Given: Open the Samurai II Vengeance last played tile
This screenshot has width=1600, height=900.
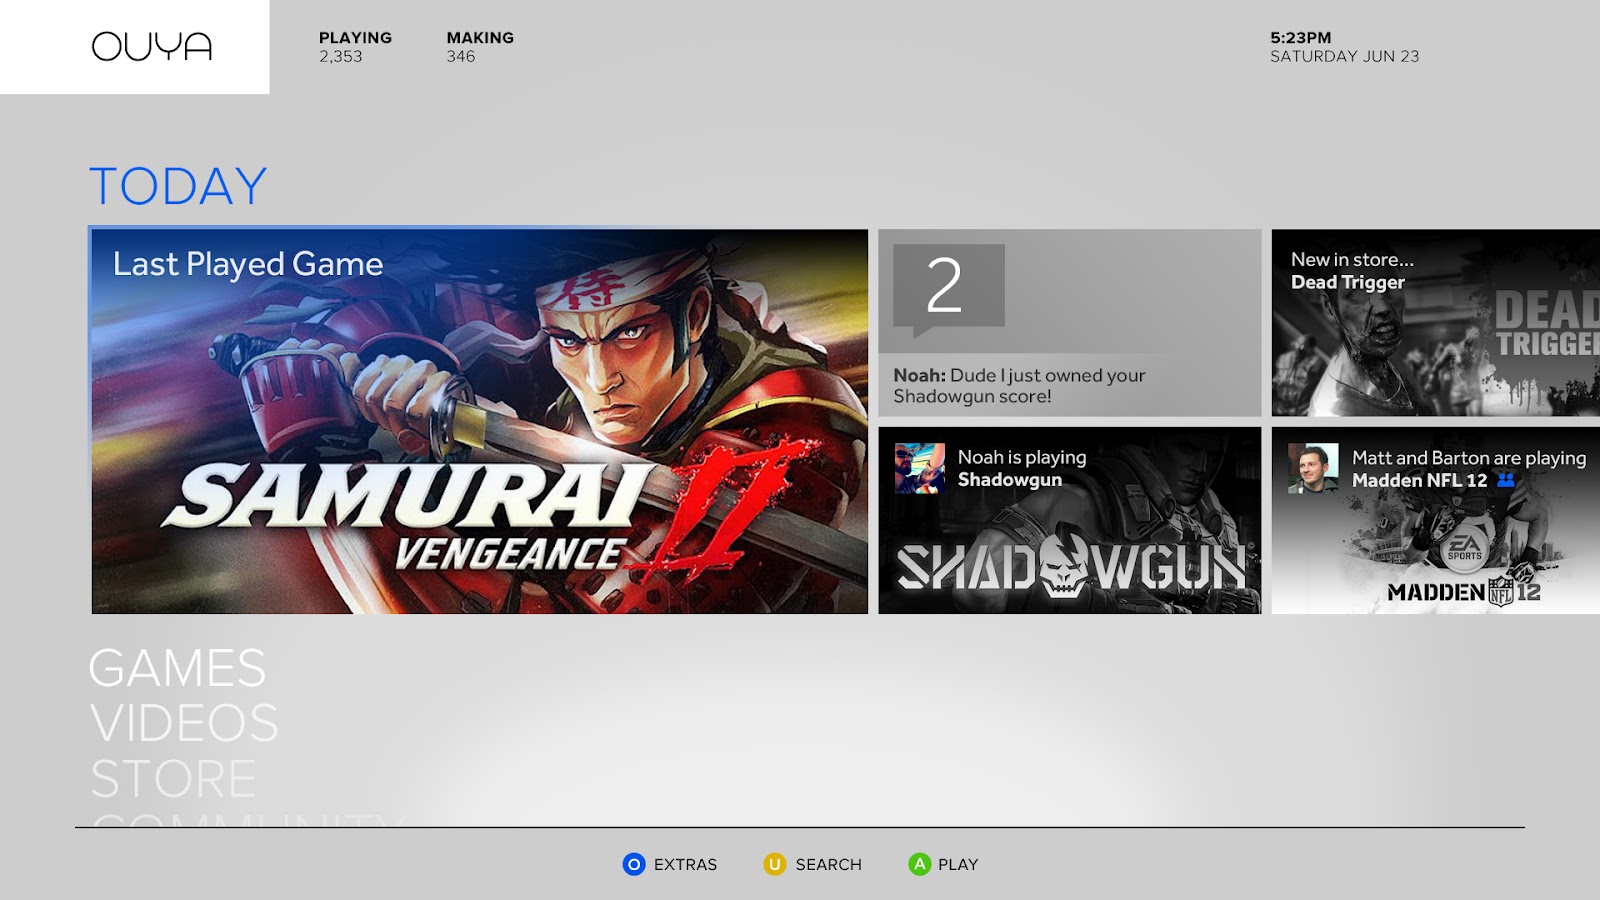Looking at the screenshot, I should [480, 421].
